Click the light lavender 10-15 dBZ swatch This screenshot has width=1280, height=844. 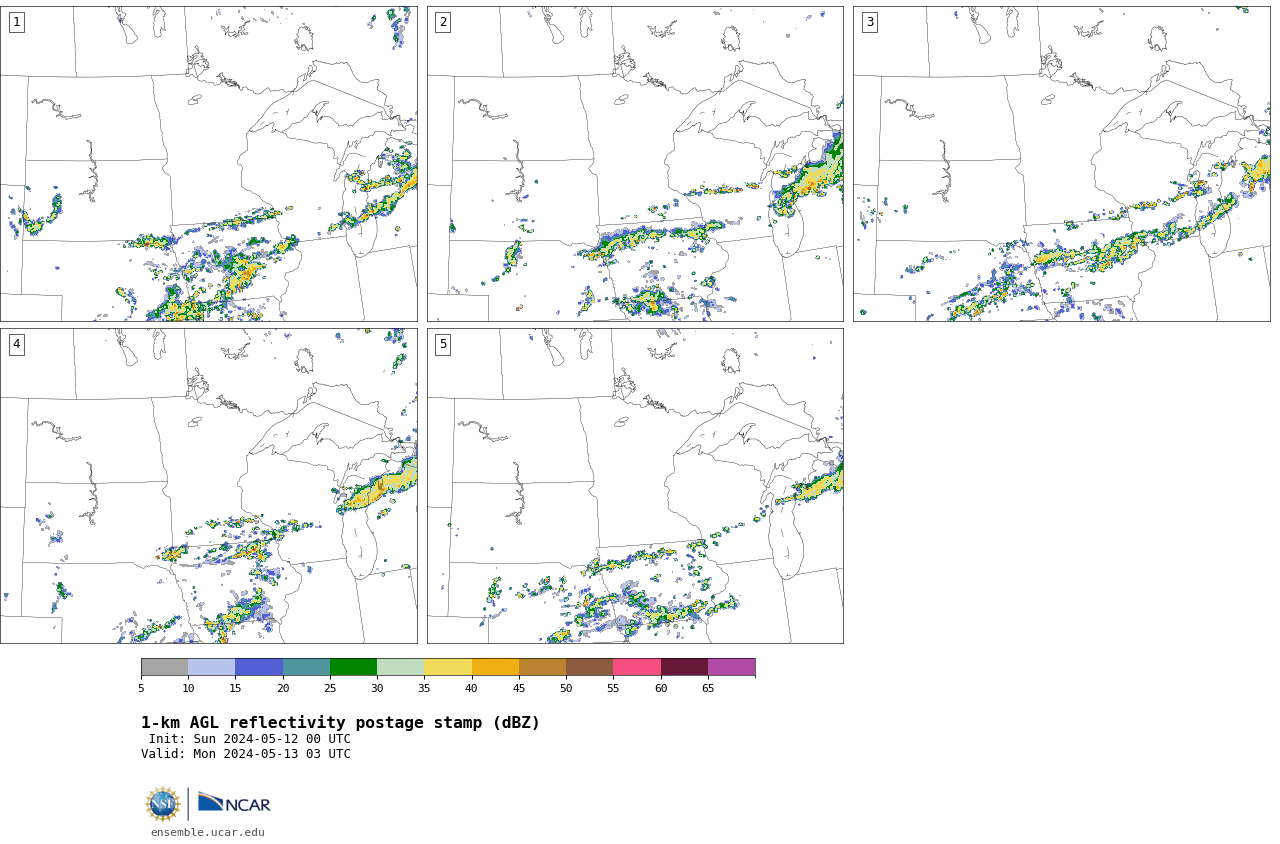coord(212,667)
